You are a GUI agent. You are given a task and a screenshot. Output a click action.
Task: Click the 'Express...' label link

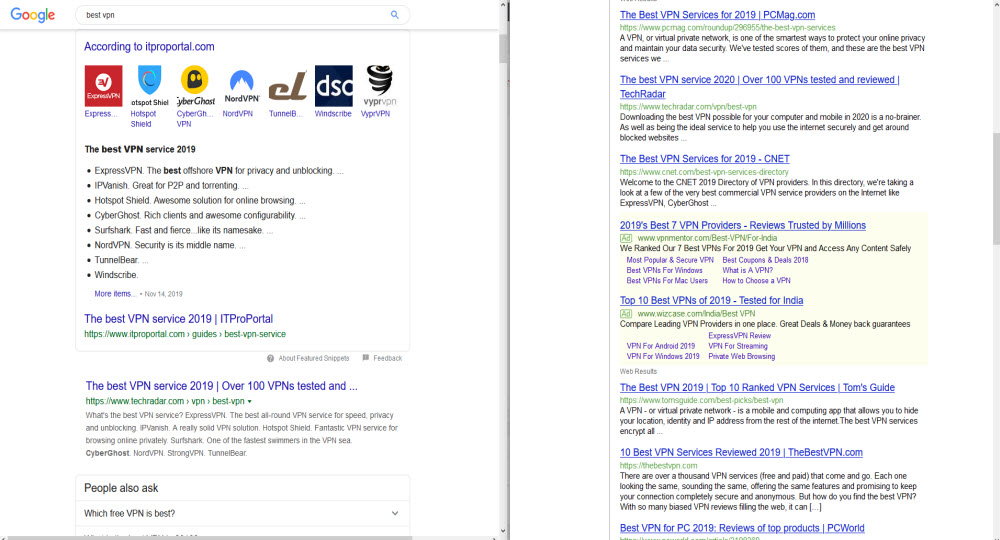pyautogui.click(x=101, y=113)
